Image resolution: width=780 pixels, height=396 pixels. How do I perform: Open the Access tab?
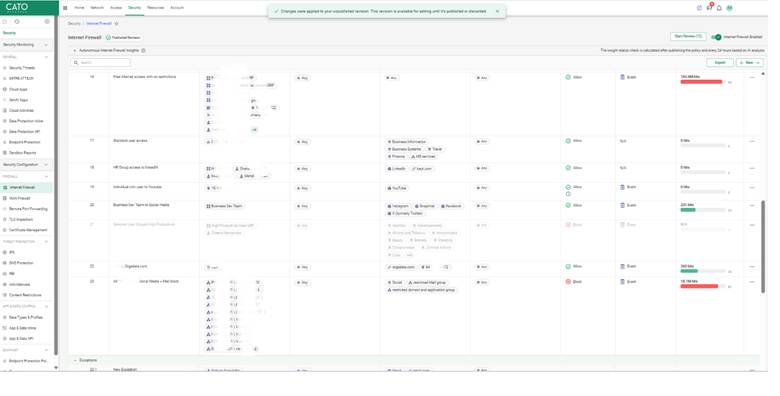point(116,8)
